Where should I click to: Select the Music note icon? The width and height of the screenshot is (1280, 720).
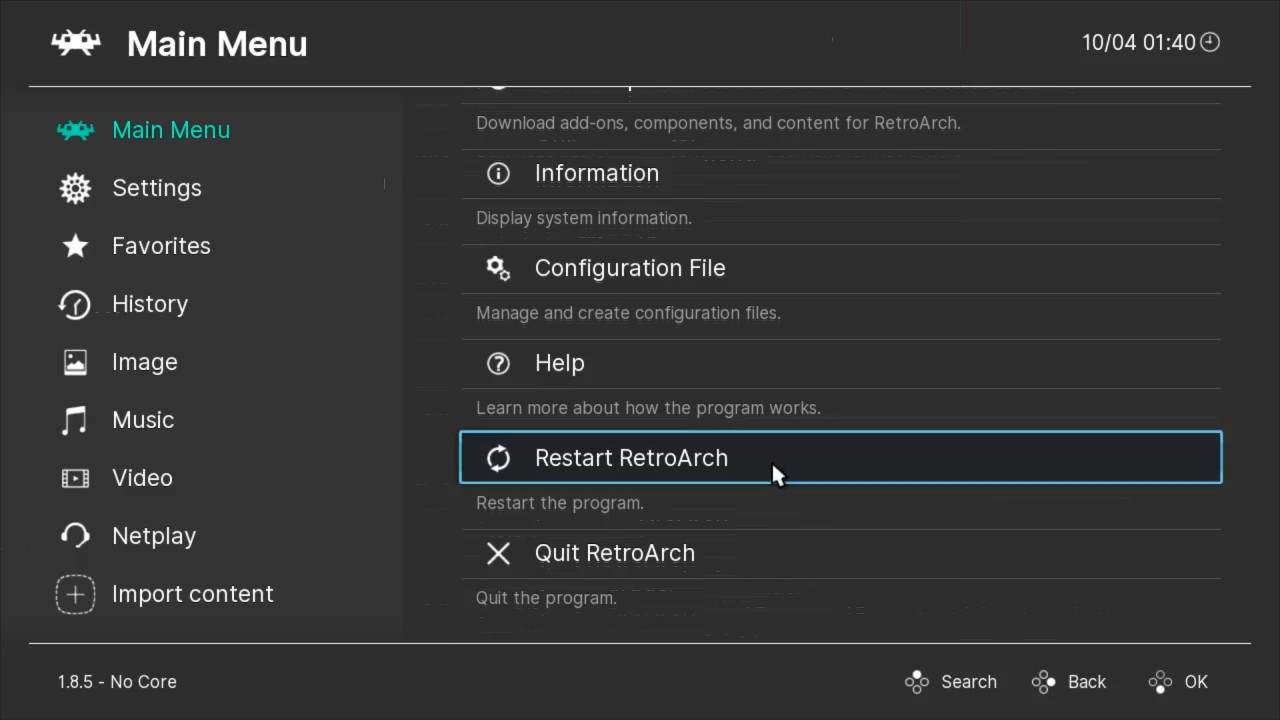coord(75,420)
